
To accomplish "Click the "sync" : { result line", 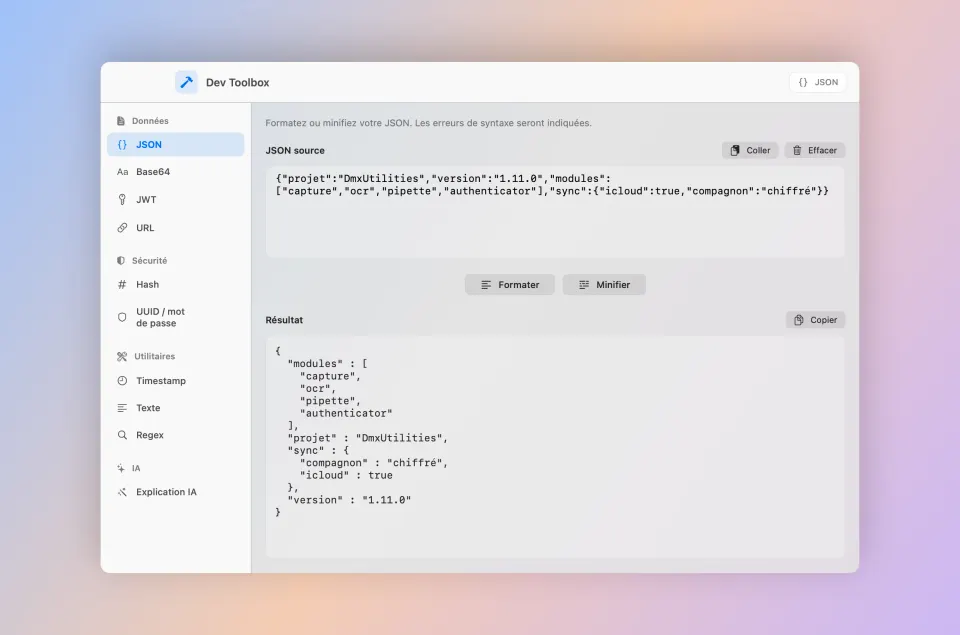I will point(318,451).
